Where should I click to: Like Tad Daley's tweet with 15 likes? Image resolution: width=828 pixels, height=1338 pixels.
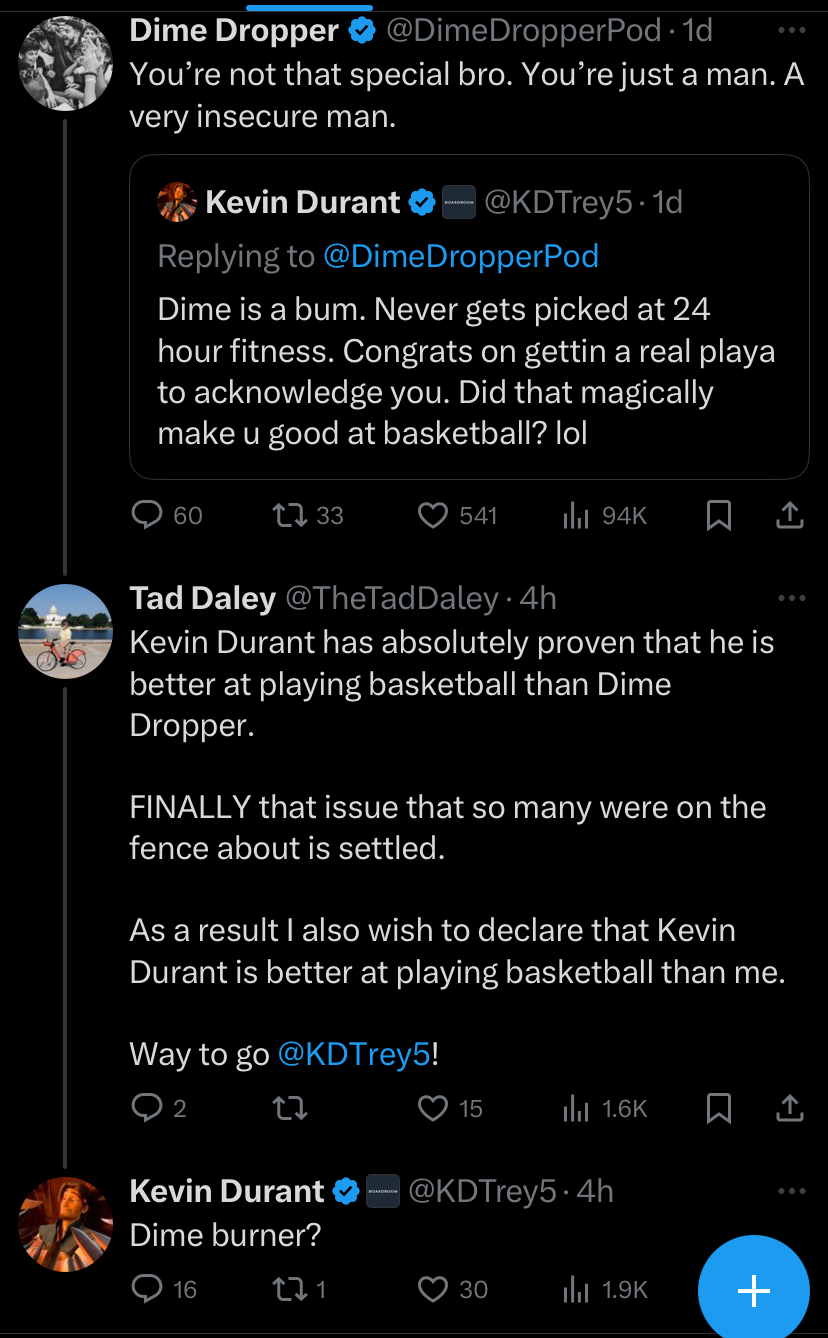pyautogui.click(x=433, y=1108)
